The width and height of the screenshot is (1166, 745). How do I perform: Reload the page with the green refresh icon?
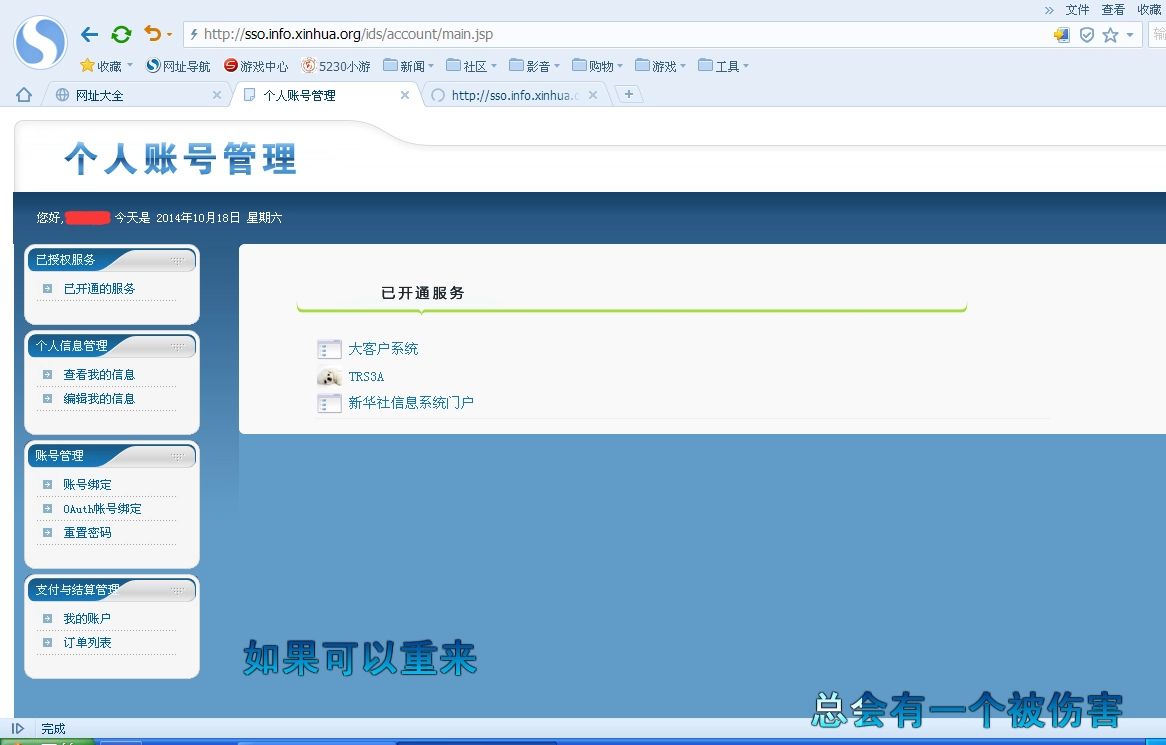[121, 34]
